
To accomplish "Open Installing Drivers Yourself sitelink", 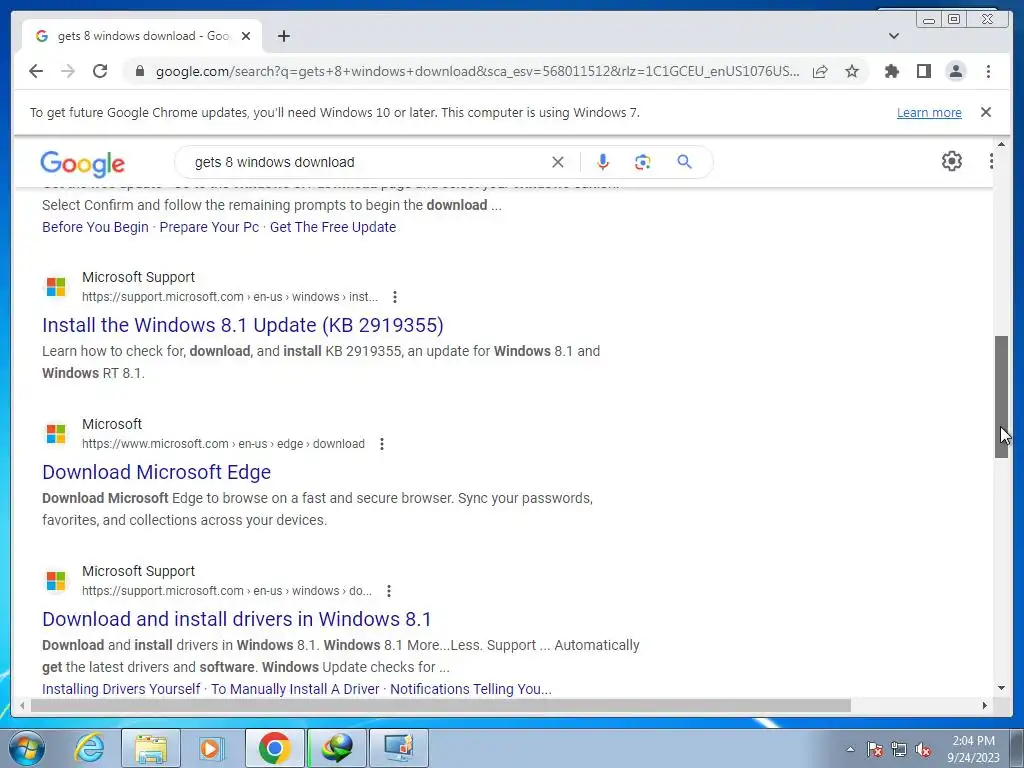I will pos(121,689).
